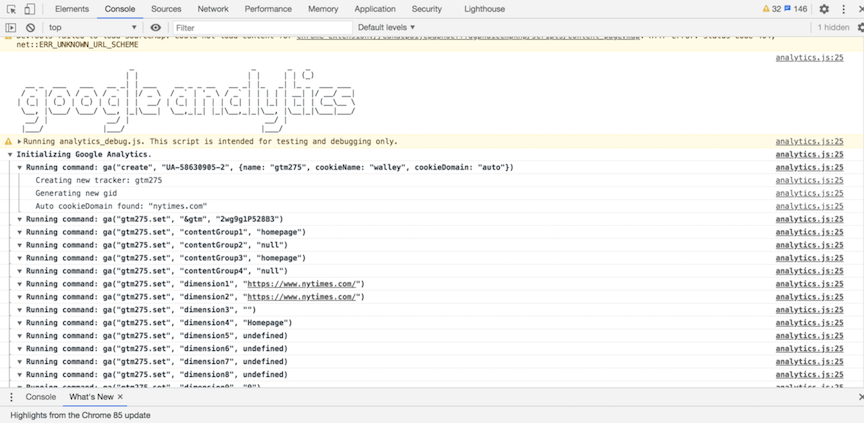Open the Default levels dropdown
The image size is (864, 423).
tap(386, 28)
